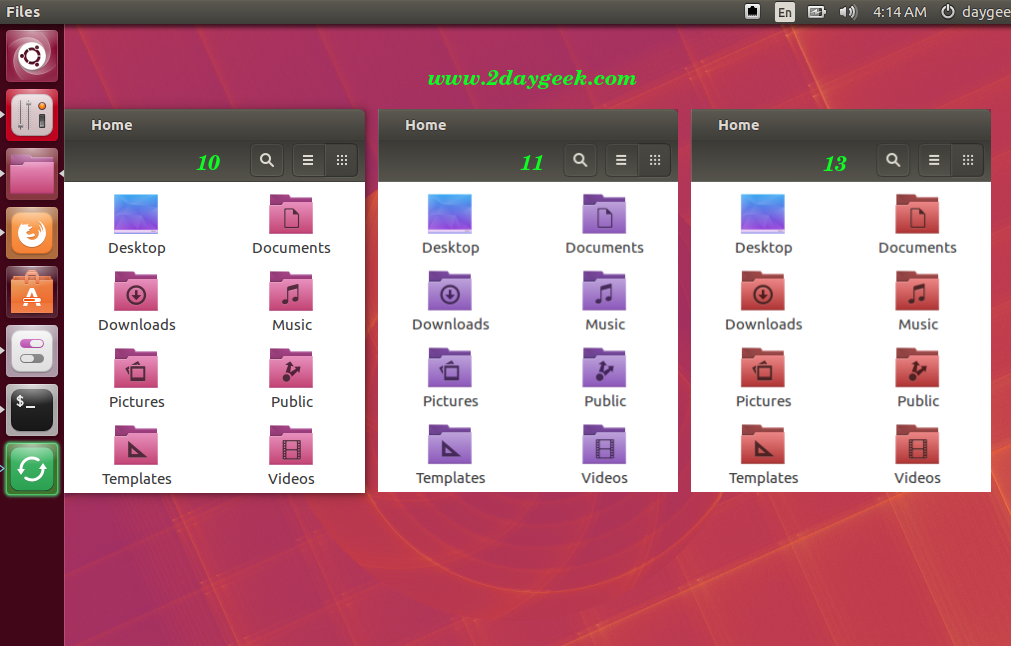This screenshot has width=1011, height=646.
Task: Click the Files menu title in the top bar
Action: pos(23,12)
